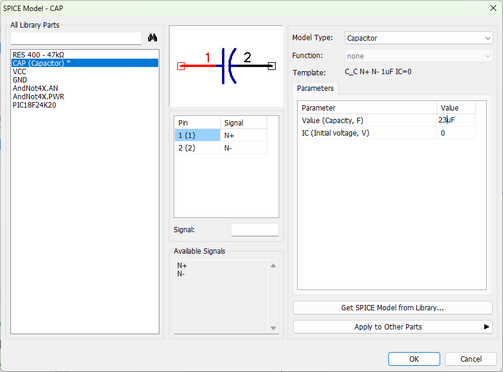The width and height of the screenshot is (503, 372).
Task: Choose N- from Available Signals
Action: pyautogui.click(x=181, y=274)
